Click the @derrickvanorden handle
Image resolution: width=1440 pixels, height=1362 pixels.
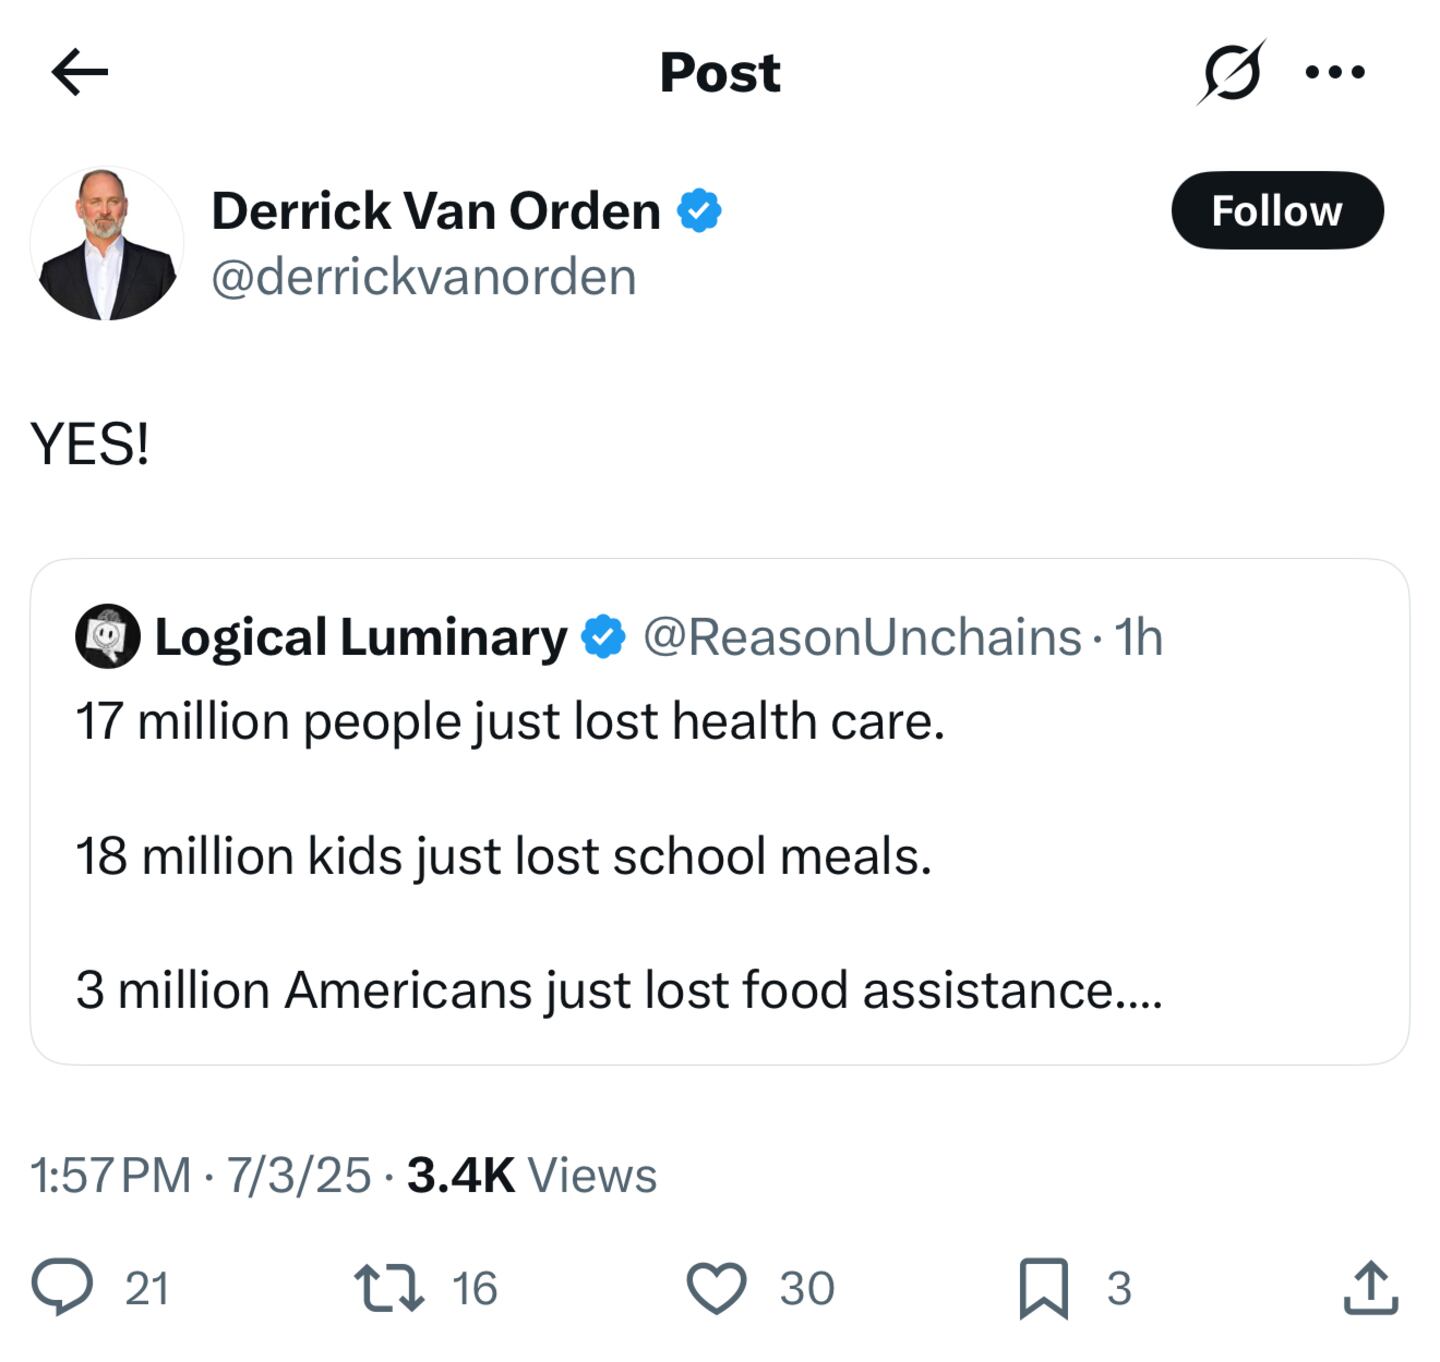coord(423,277)
